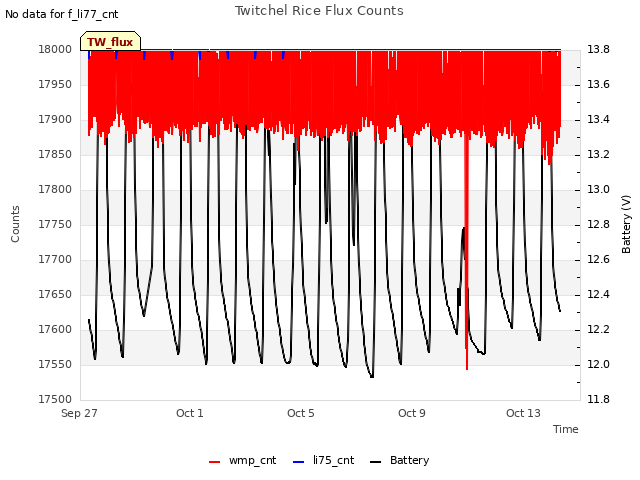Toggle the wmp_cnt legend entry

242,460
